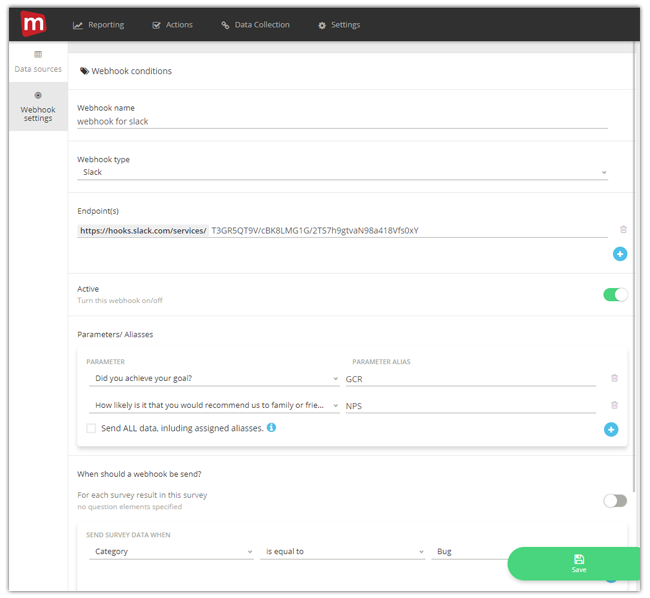Image resolution: width=650 pixels, height=598 pixels.
Task: Click the 'Endpoint(s)' label
Action: [98, 211]
